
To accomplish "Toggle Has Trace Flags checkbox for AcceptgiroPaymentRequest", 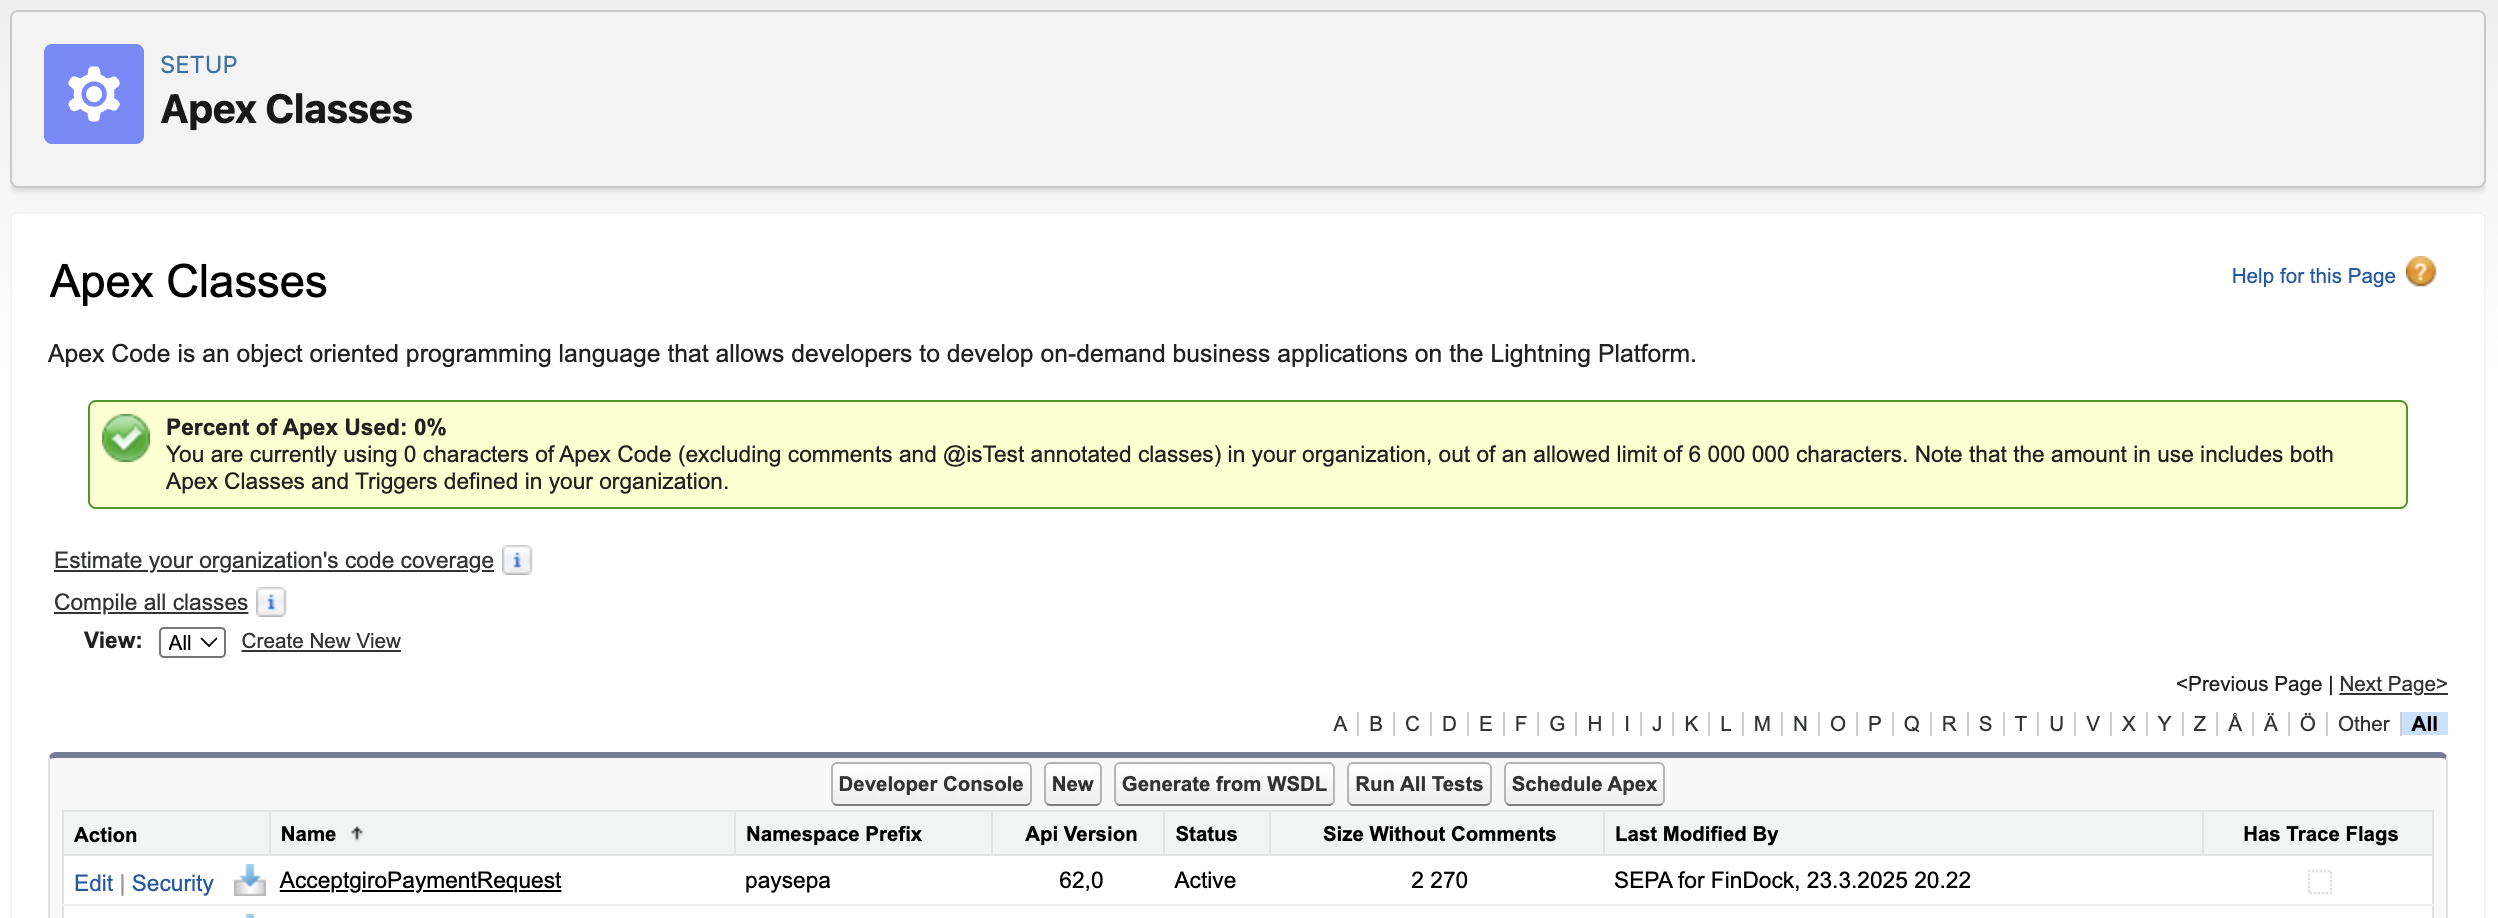I will pyautogui.click(x=2319, y=881).
